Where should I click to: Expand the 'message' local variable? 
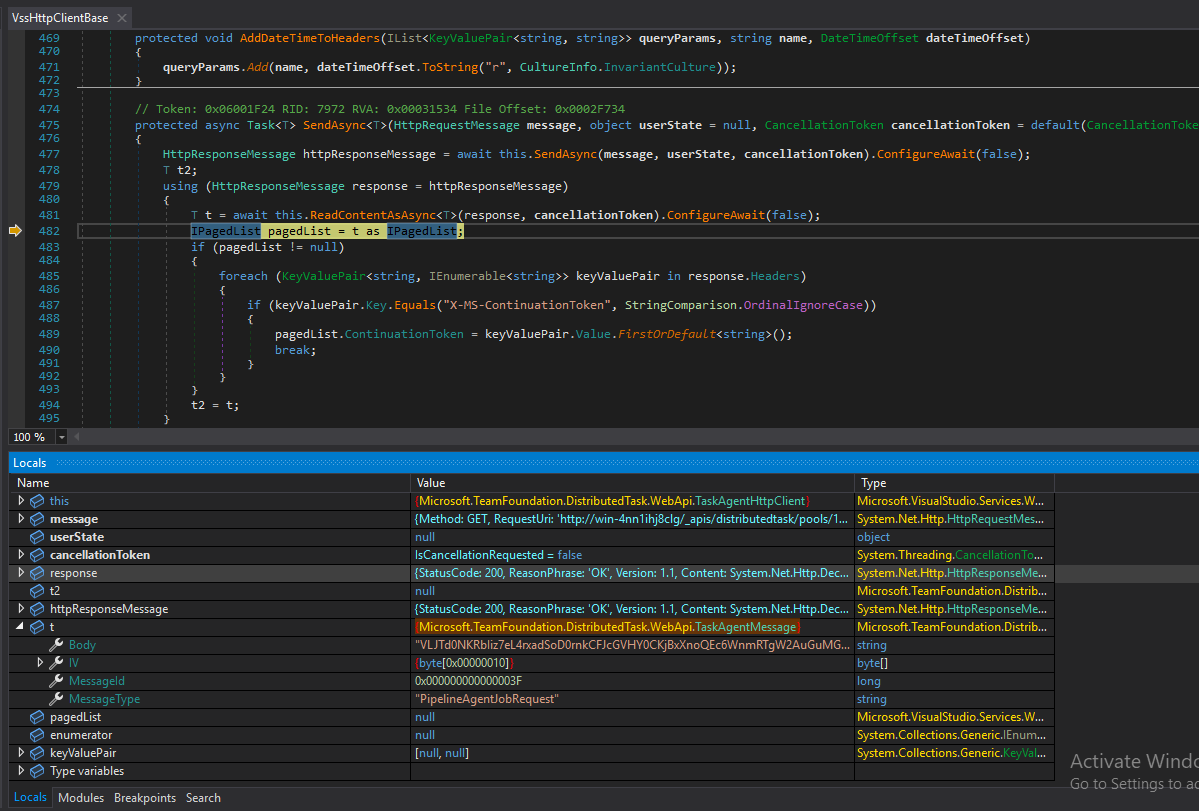pos(21,519)
